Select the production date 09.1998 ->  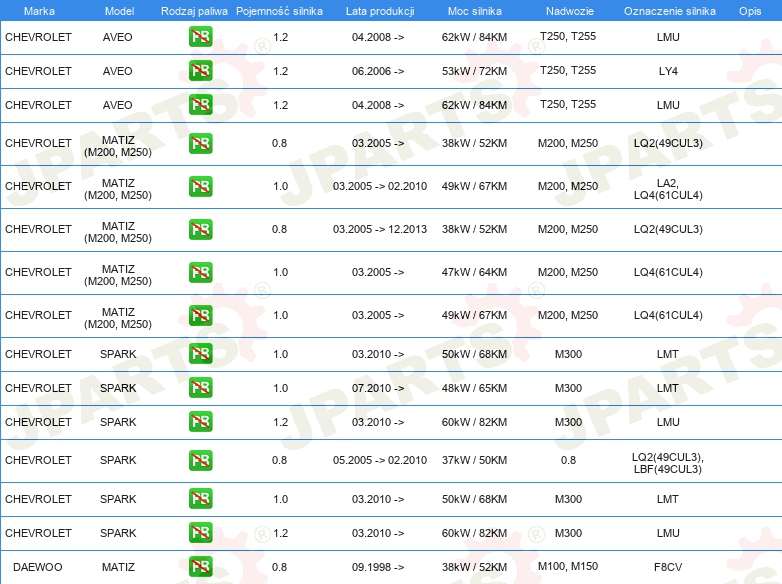[x=378, y=567]
